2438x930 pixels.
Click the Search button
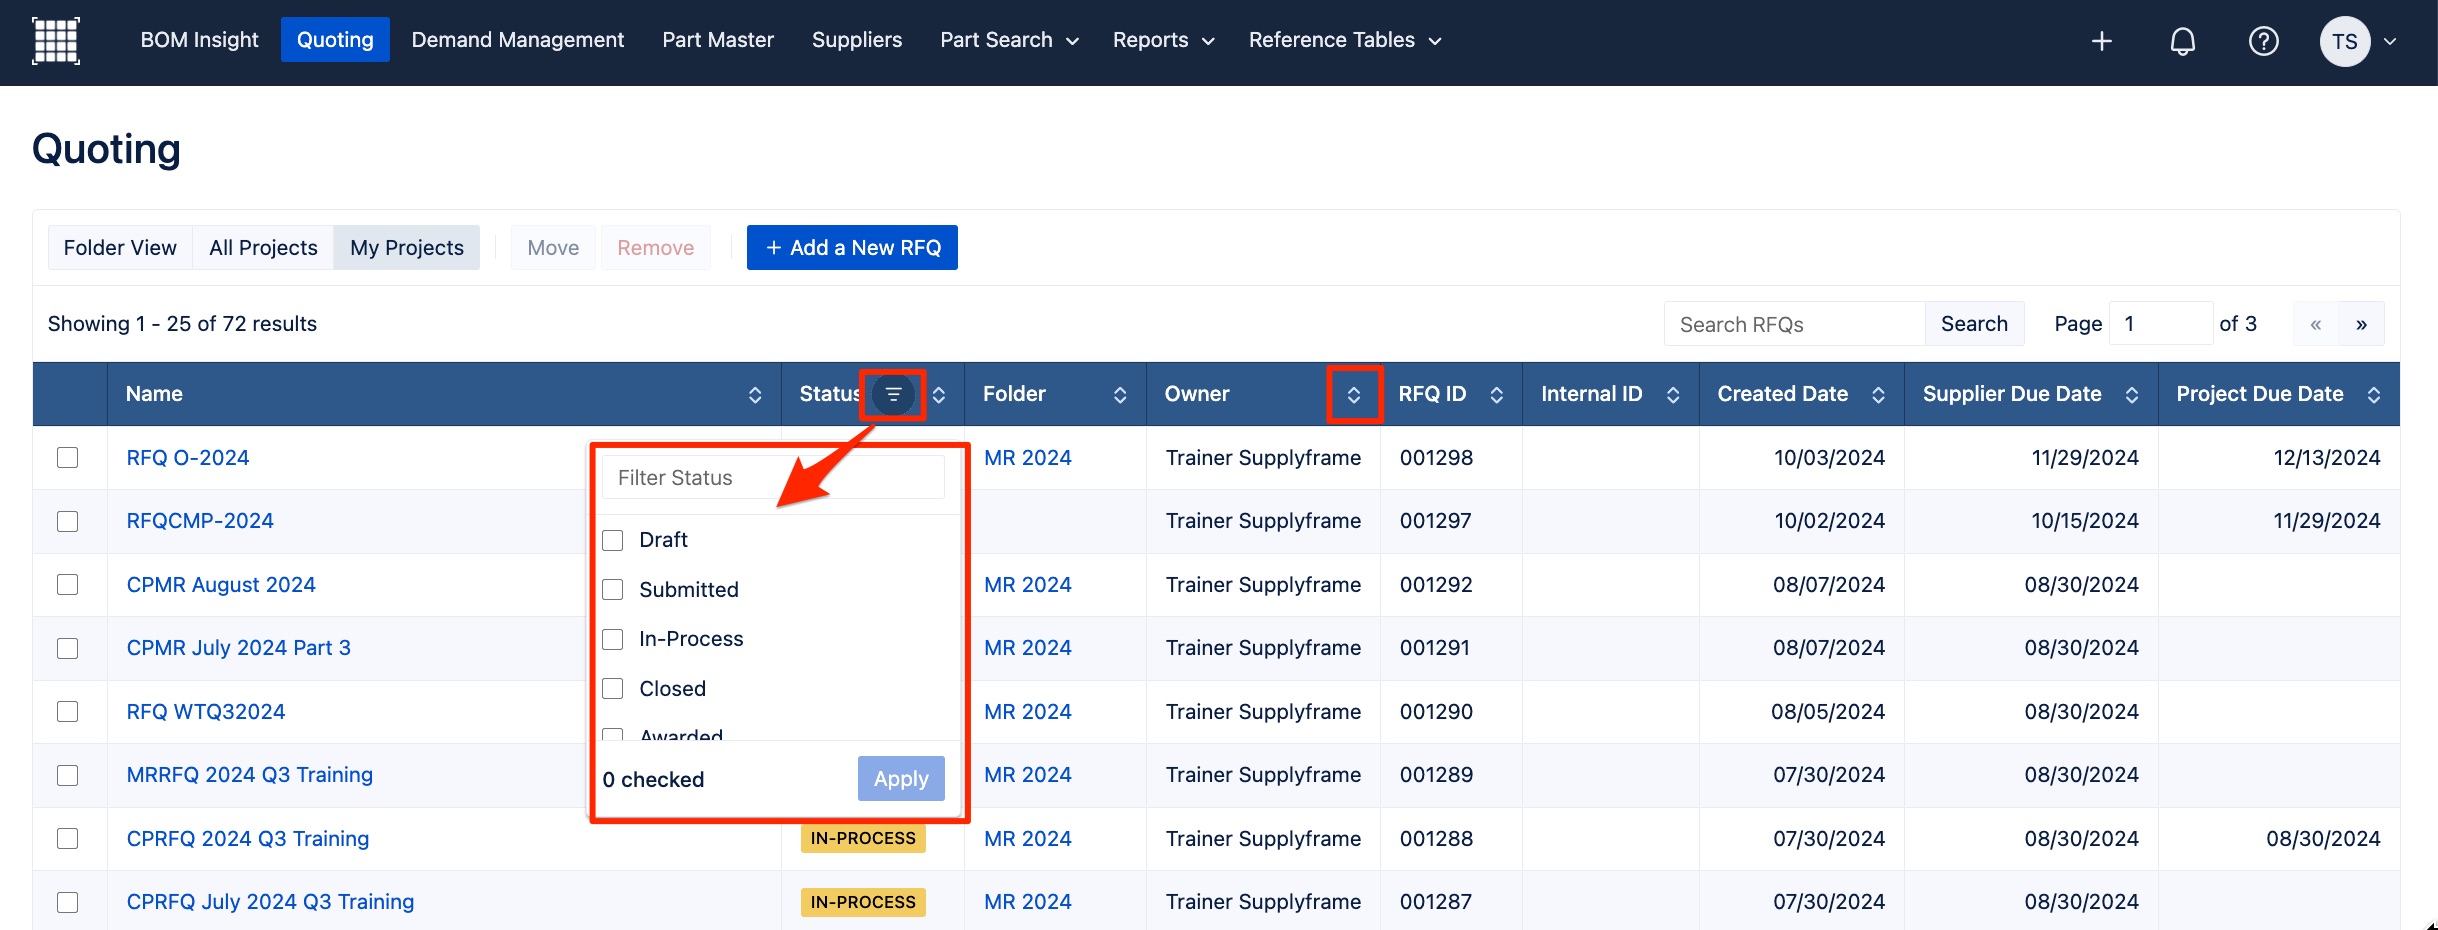point(1974,324)
